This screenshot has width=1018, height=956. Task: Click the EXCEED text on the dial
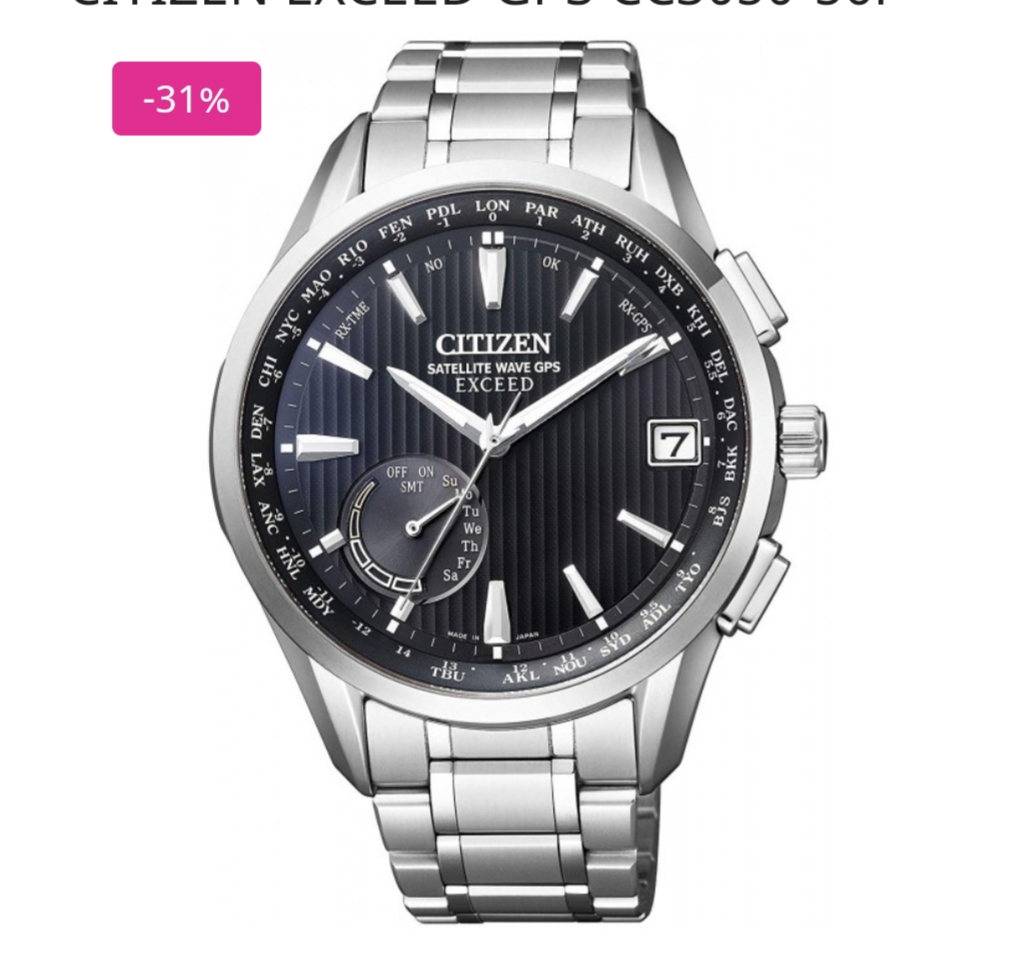pyautogui.click(x=494, y=385)
